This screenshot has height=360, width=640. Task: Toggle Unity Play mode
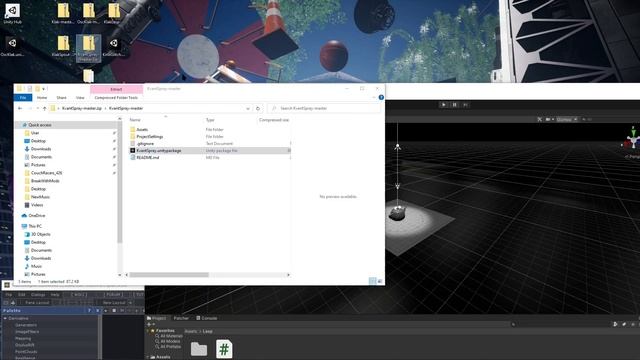coord(444,105)
